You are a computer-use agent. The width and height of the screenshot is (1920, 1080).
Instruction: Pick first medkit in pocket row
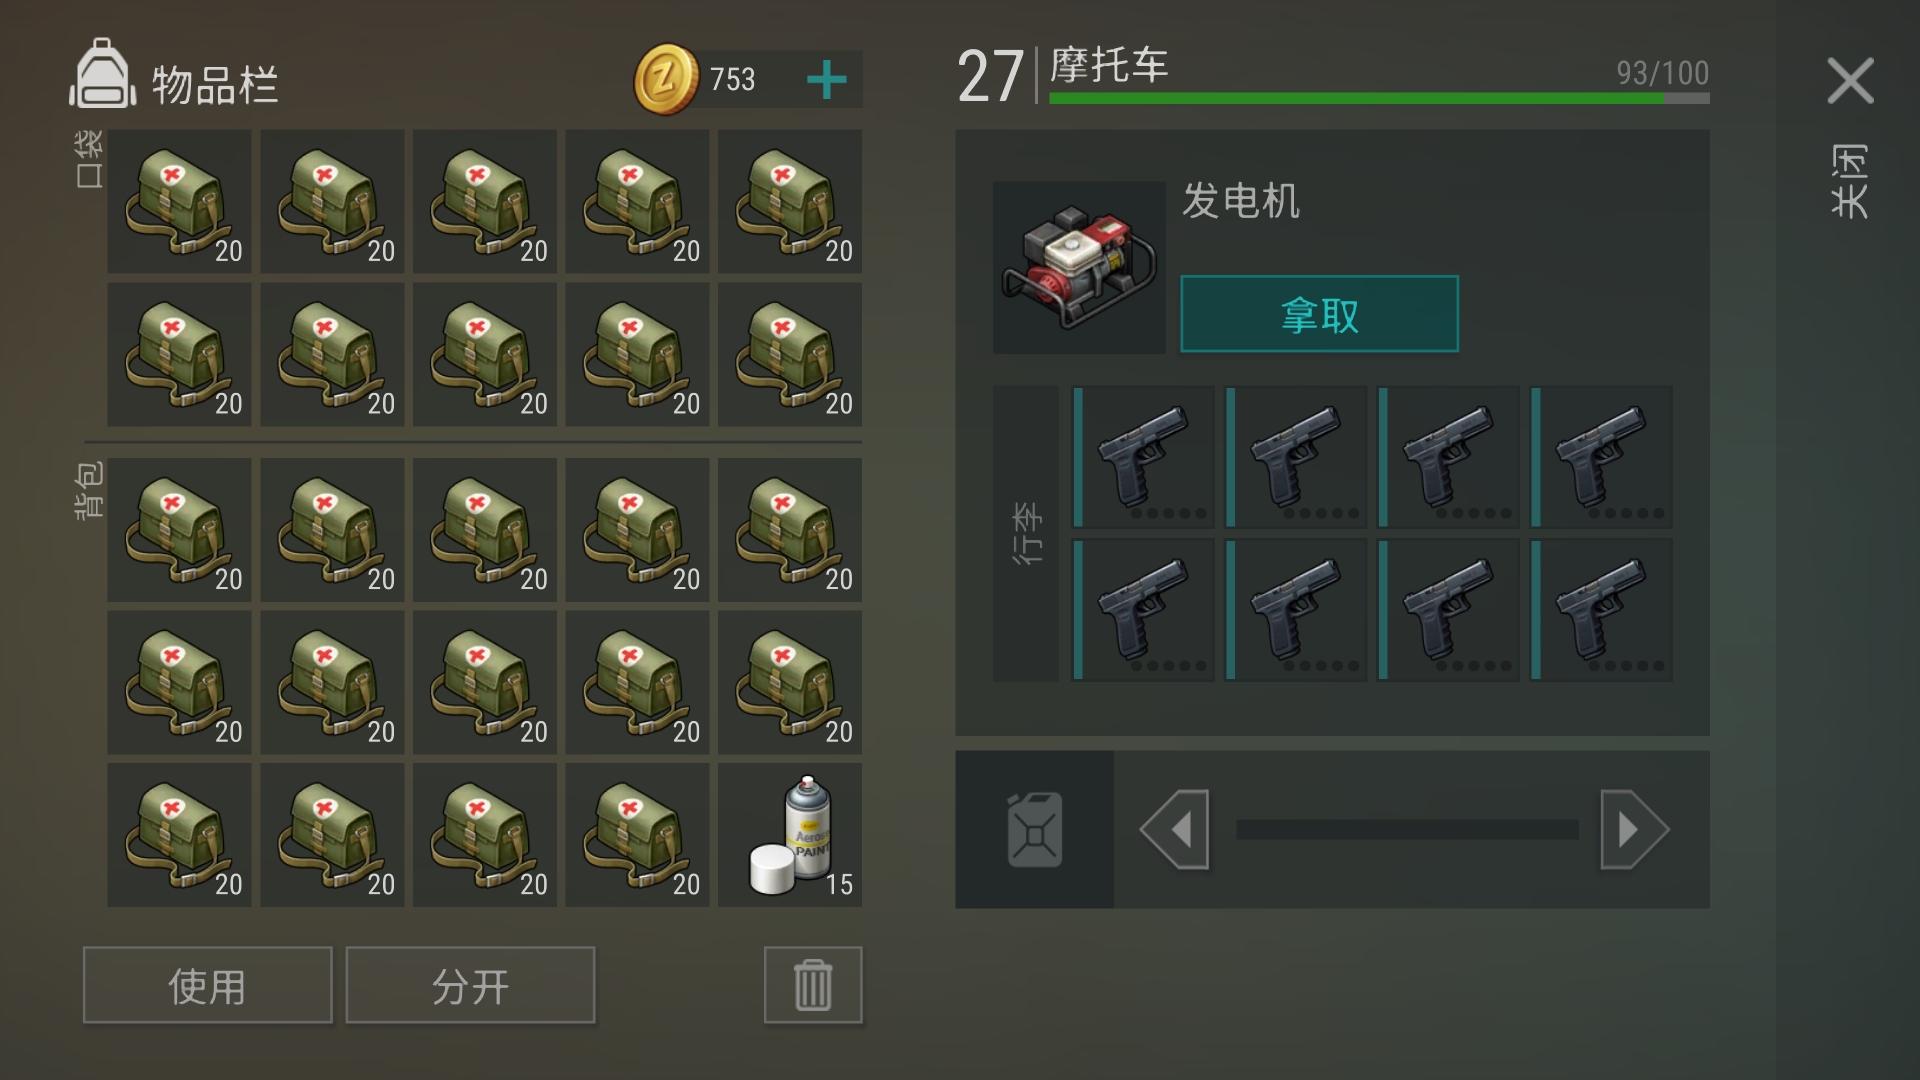tap(180, 201)
